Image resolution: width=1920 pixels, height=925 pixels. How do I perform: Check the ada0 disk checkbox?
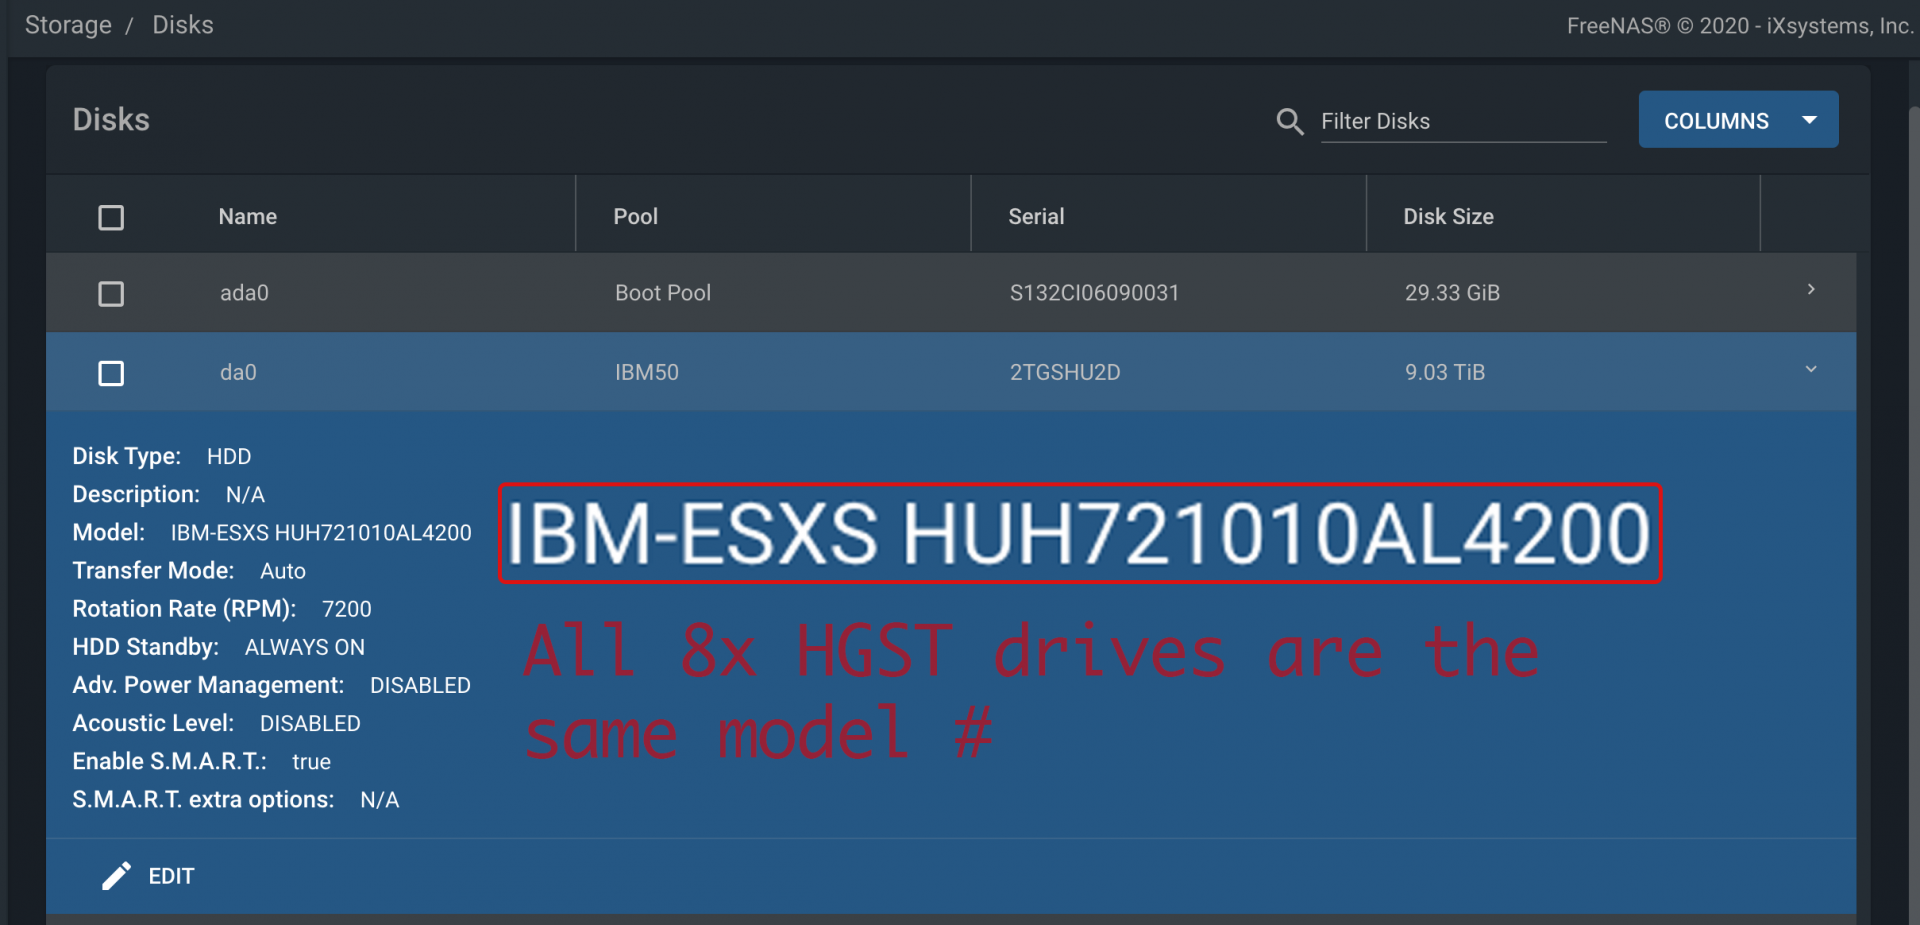[x=111, y=293]
